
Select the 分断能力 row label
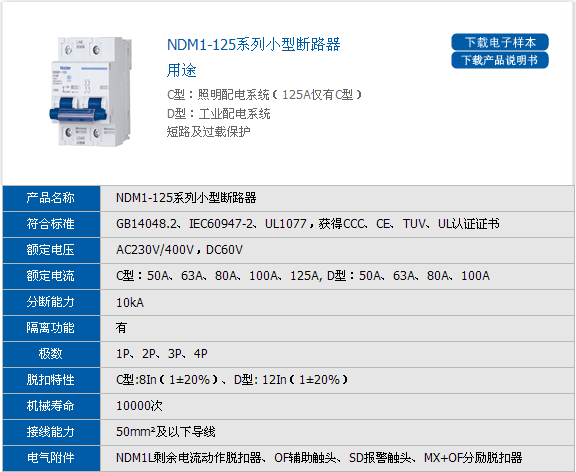[x=51, y=302]
